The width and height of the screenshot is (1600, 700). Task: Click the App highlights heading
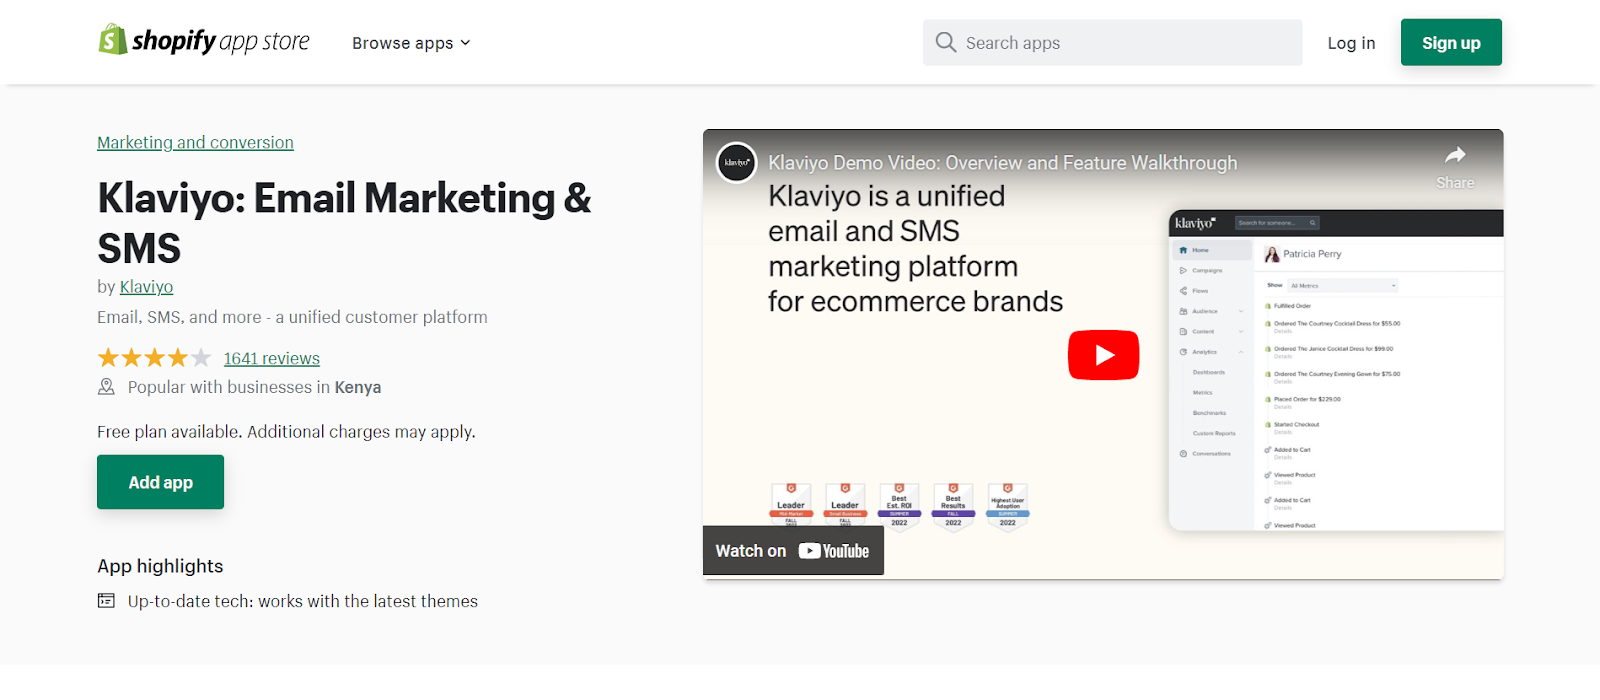160,566
